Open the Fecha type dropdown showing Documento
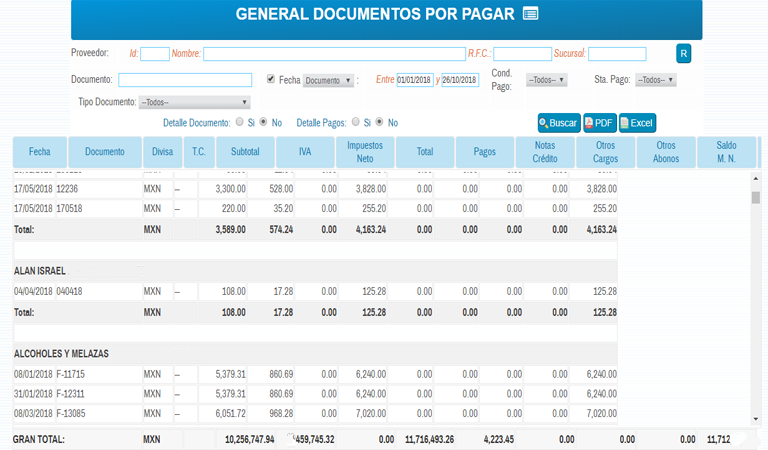This screenshot has width=768, height=450. click(x=328, y=80)
